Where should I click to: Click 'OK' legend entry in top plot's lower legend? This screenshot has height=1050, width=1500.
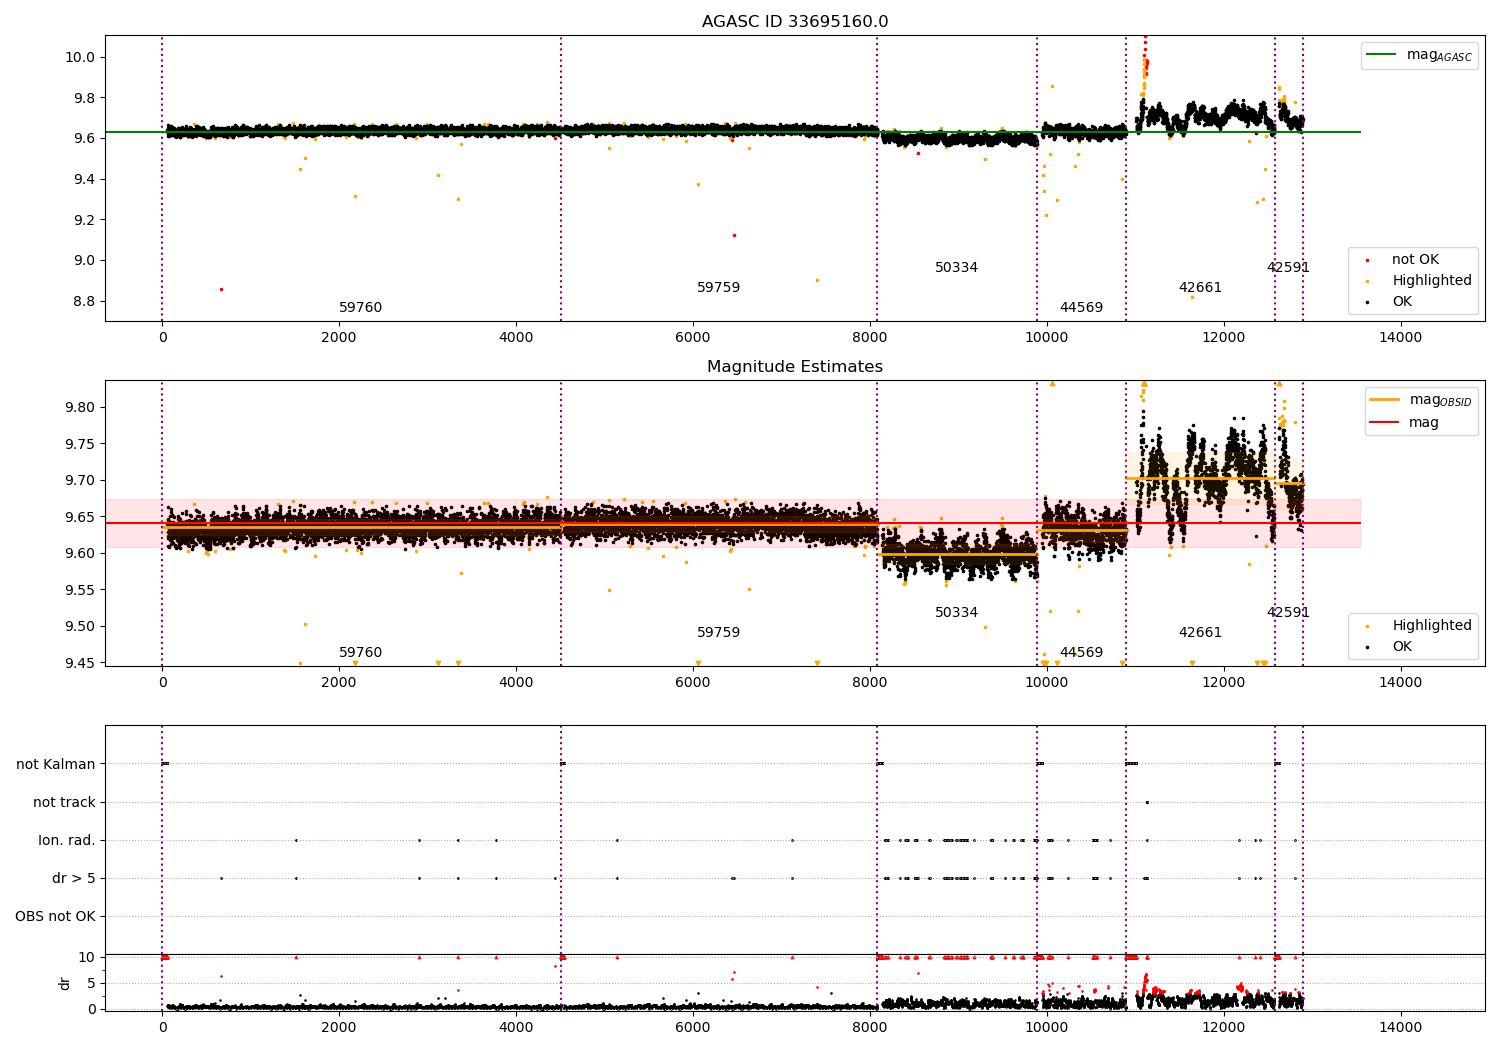pyautogui.click(x=1402, y=302)
